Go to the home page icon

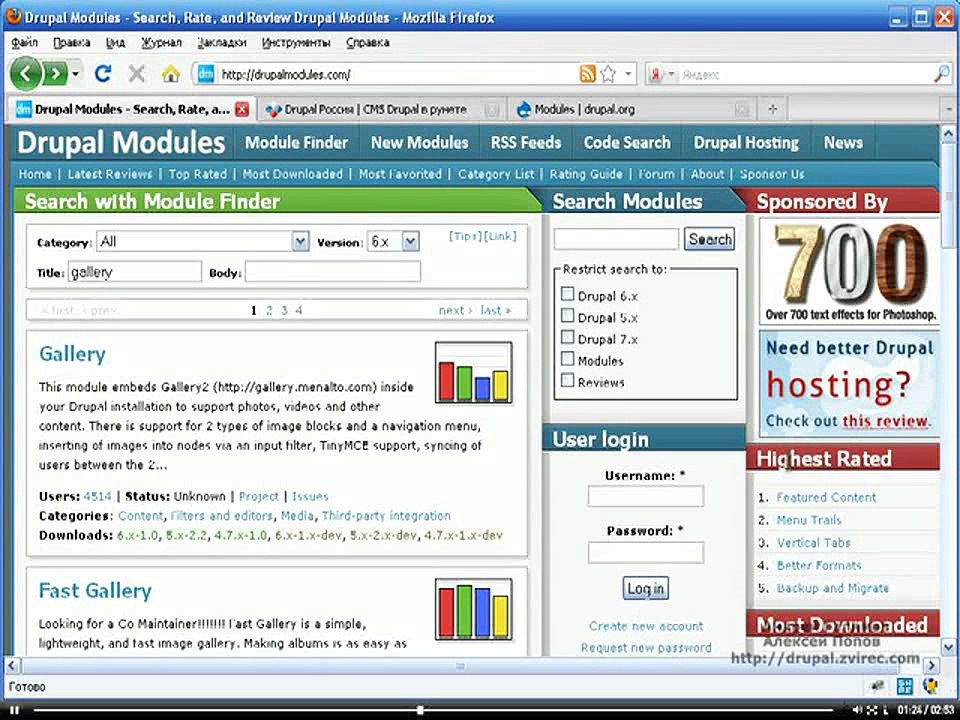[171, 74]
